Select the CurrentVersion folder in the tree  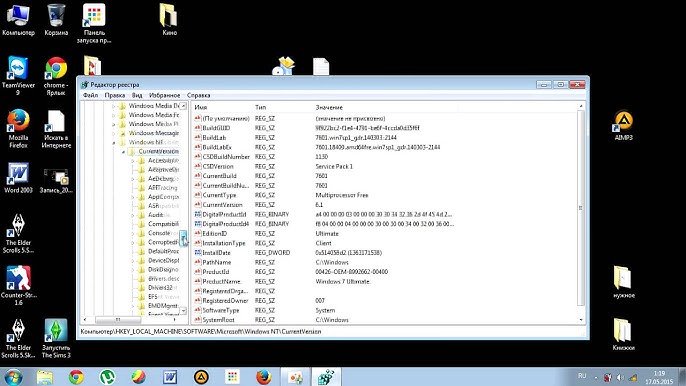158,151
